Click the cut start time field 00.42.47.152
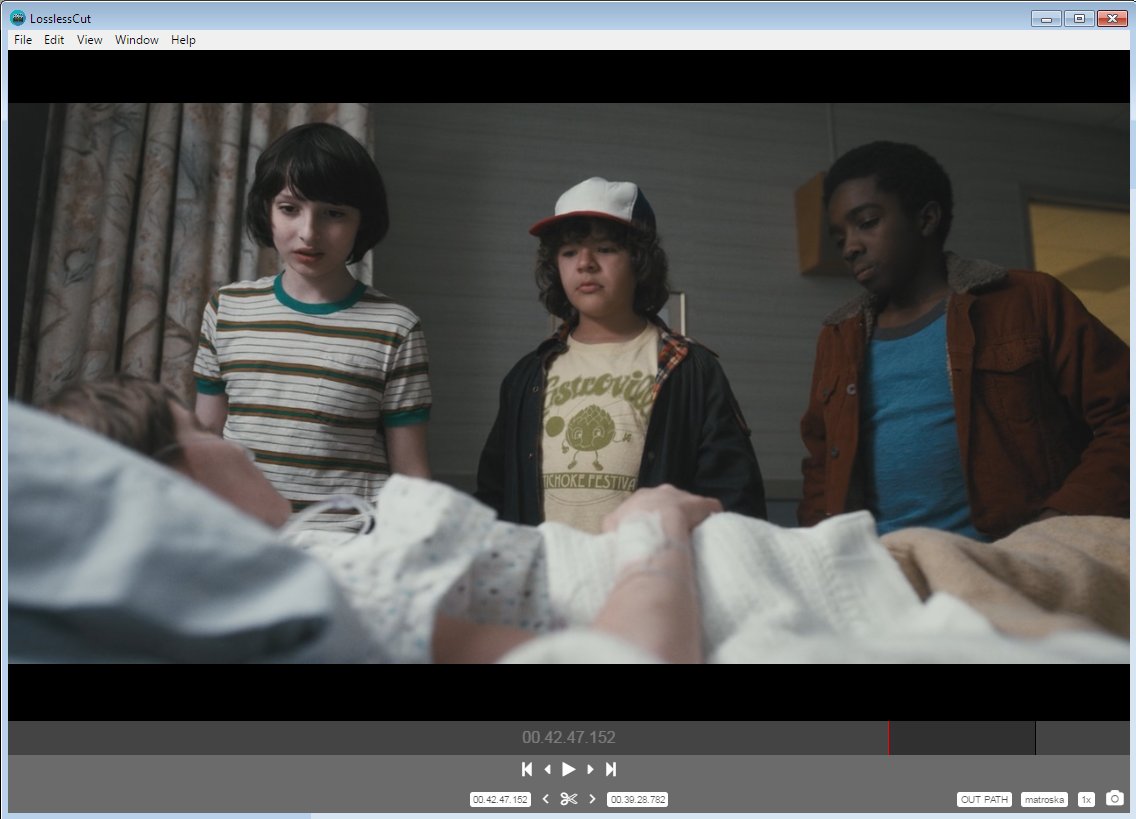Image resolution: width=1136 pixels, height=819 pixels. pyautogui.click(x=500, y=800)
